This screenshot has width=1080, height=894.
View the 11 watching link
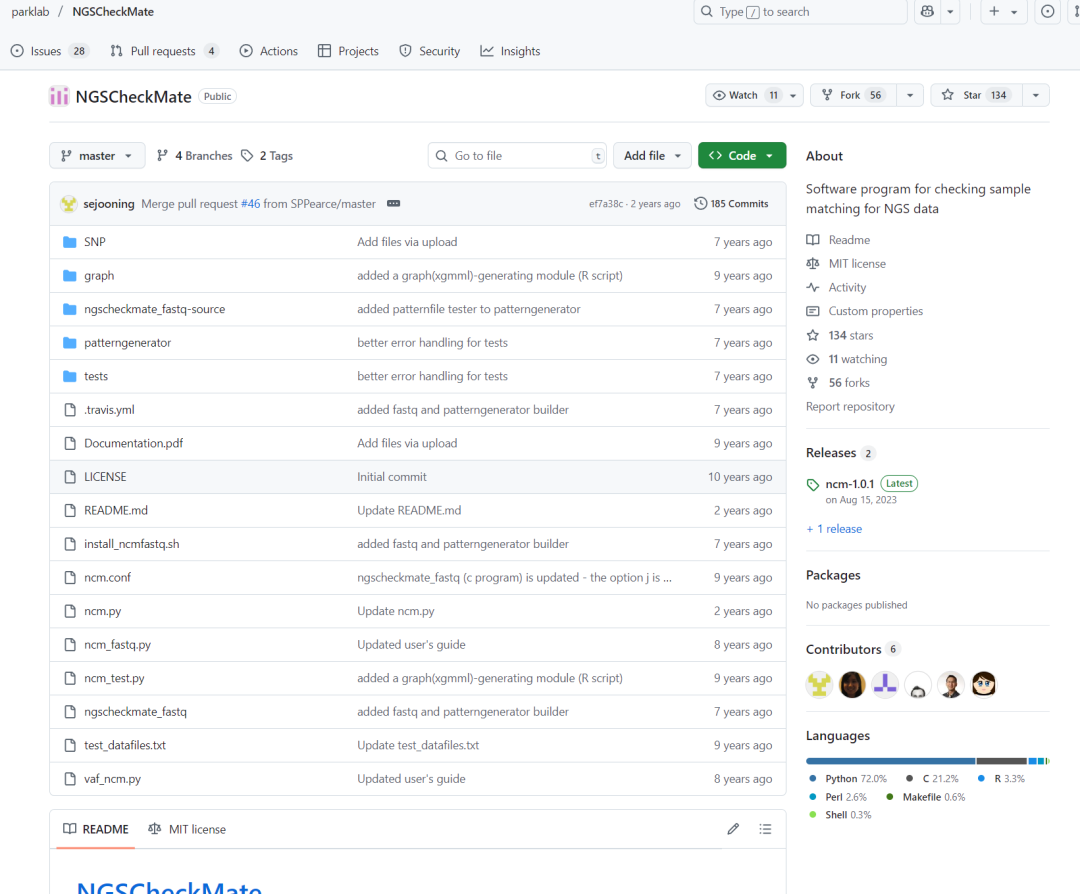coord(847,359)
